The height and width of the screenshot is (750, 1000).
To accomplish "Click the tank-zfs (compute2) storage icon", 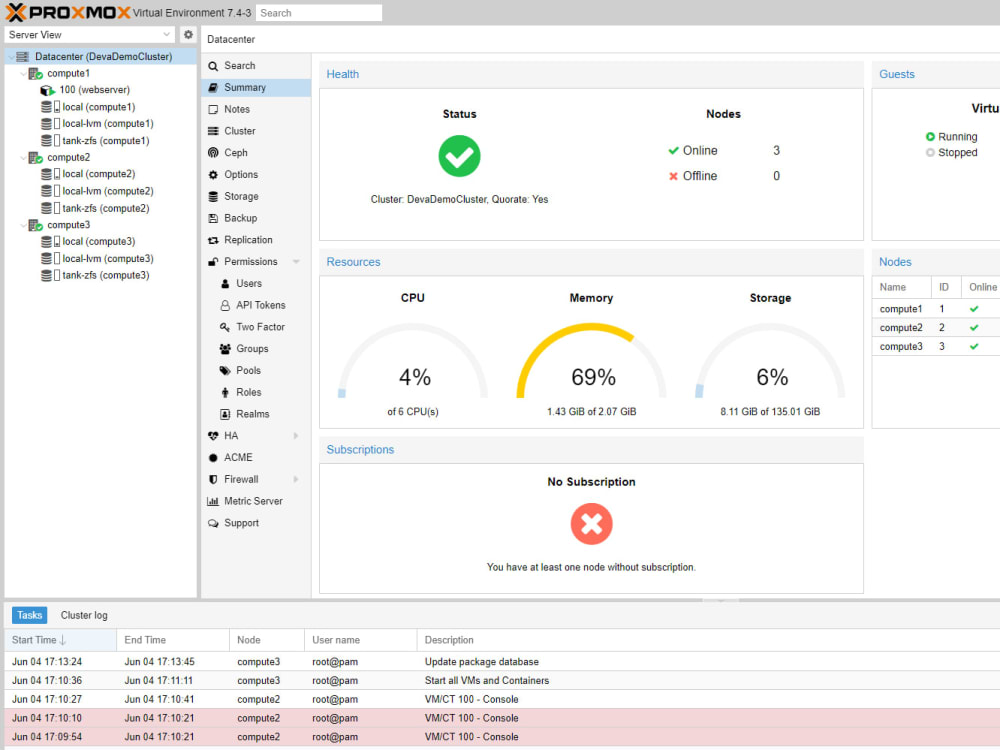I will [x=50, y=209].
